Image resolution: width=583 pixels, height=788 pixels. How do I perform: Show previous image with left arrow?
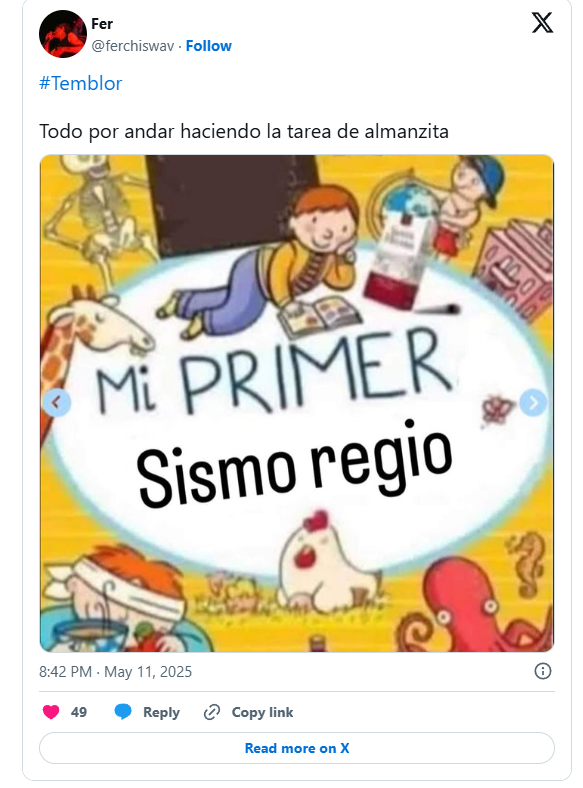tap(57, 403)
